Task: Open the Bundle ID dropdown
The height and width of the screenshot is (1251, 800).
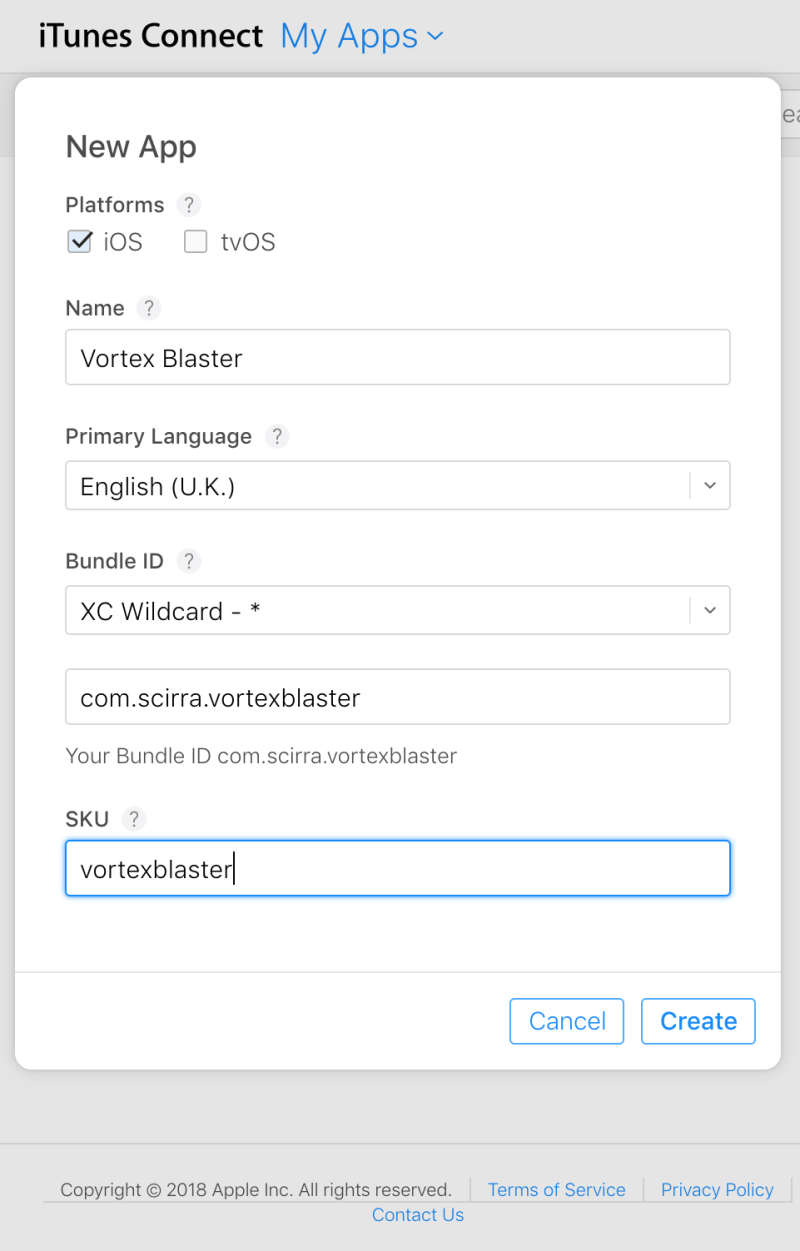Action: (x=710, y=610)
